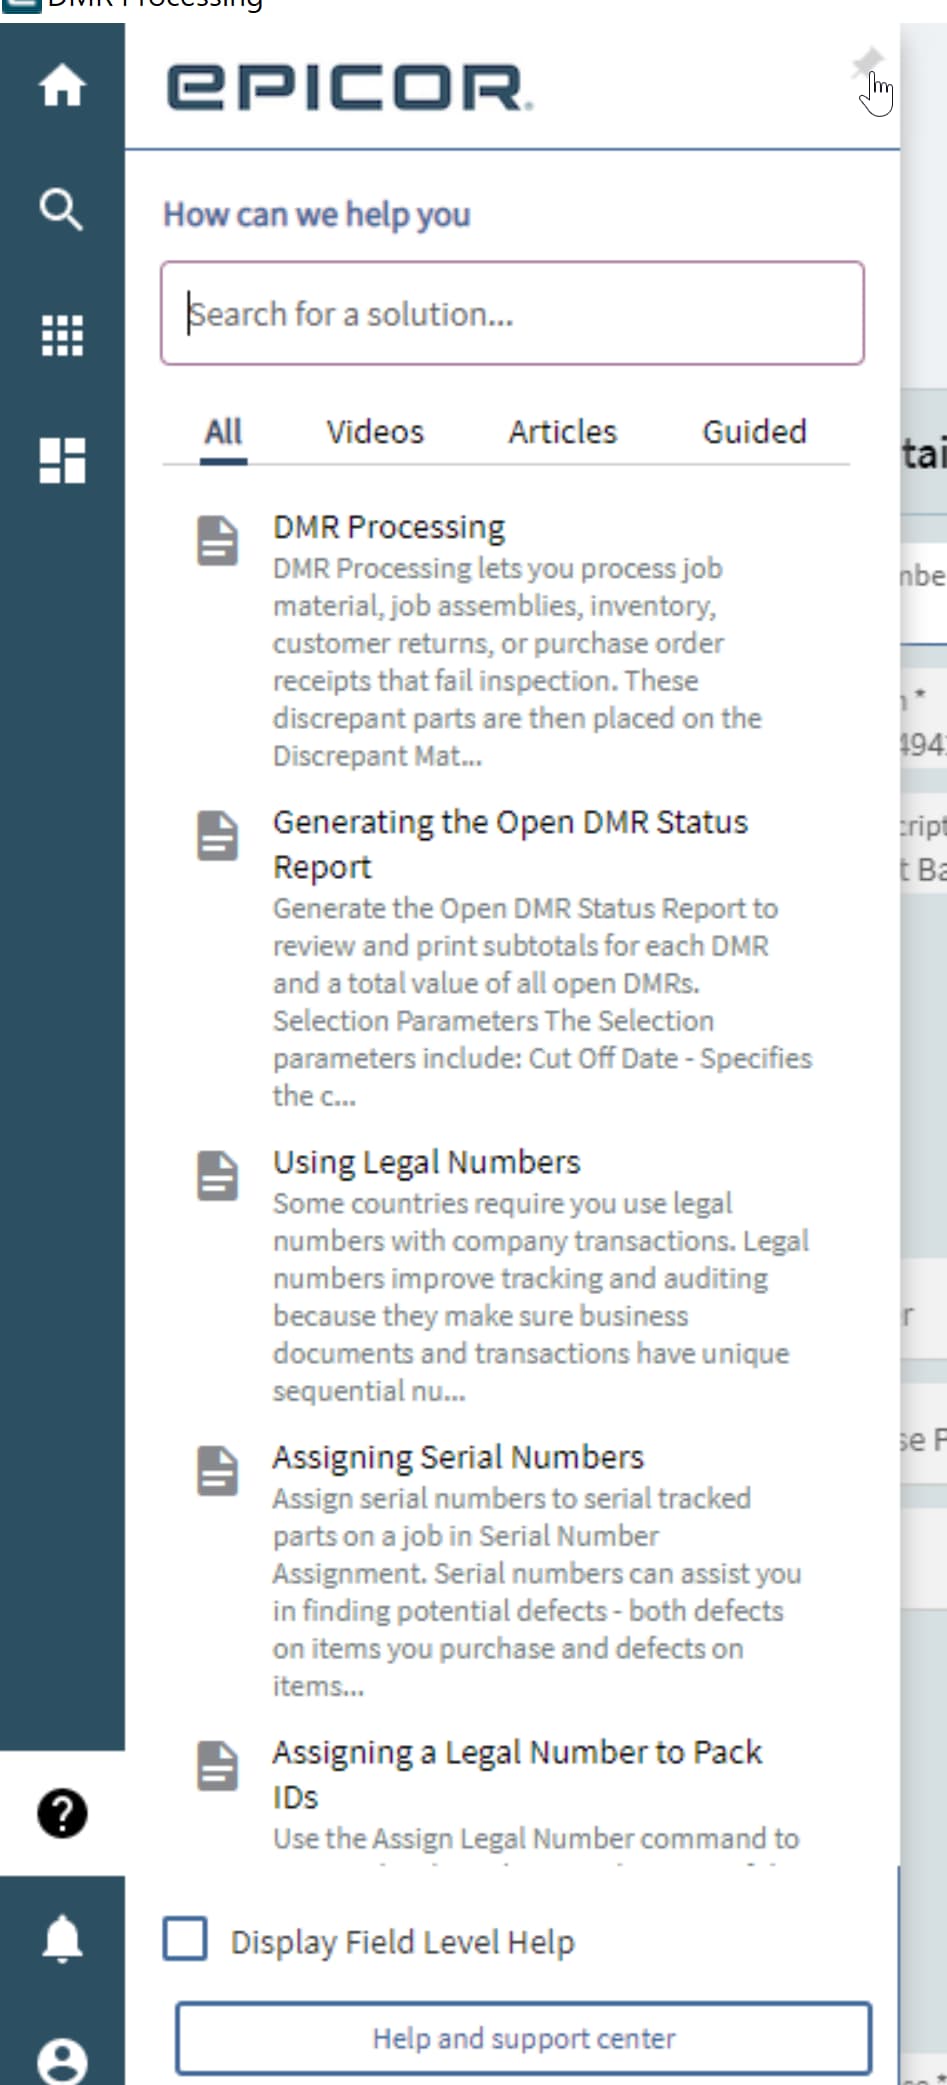The height and width of the screenshot is (2085, 947).
Task: Click the DMR Processing article description text
Action: [x=518, y=662]
